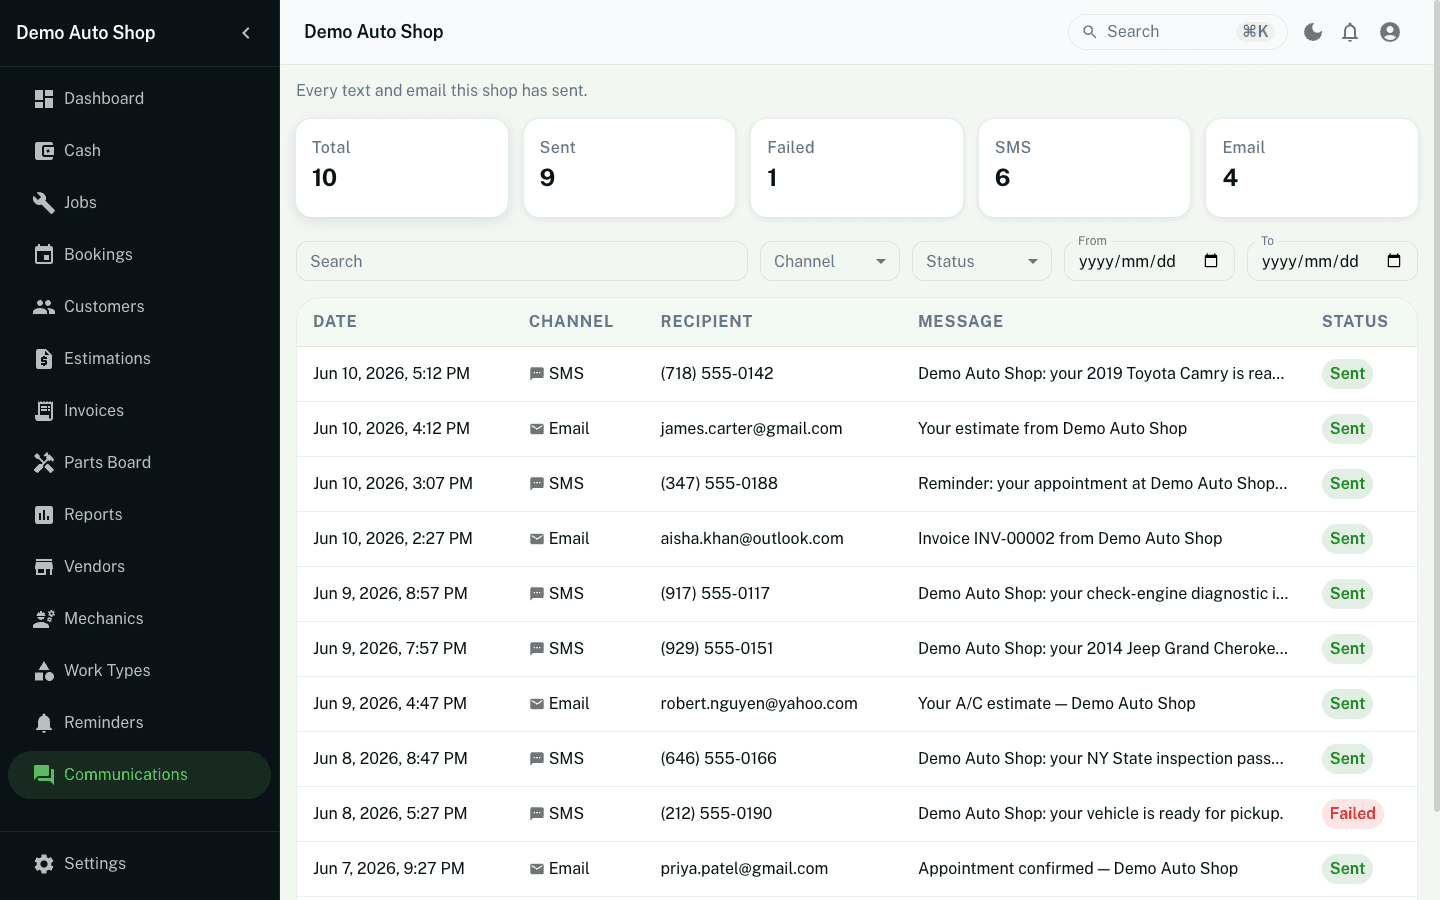1440x900 pixels.
Task: Click the STATUS column header
Action: pyautogui.click(x=1355, y=321)
